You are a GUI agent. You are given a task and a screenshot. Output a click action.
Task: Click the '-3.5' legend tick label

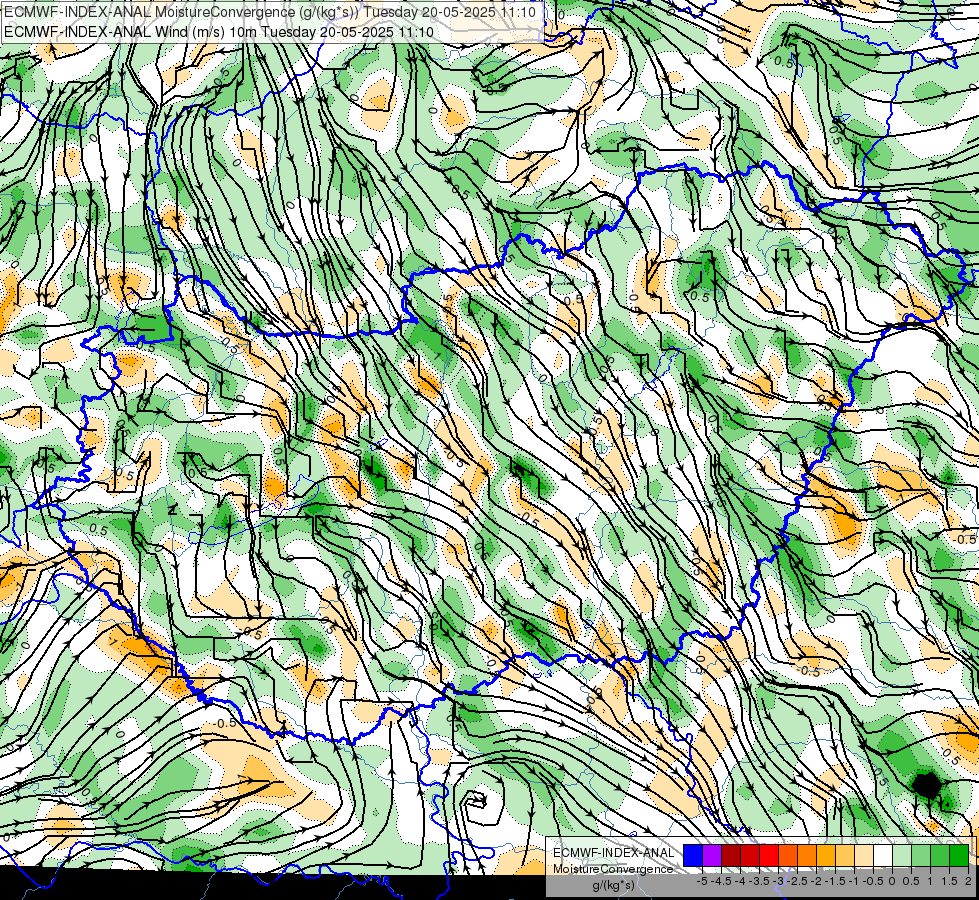point(760,881)
